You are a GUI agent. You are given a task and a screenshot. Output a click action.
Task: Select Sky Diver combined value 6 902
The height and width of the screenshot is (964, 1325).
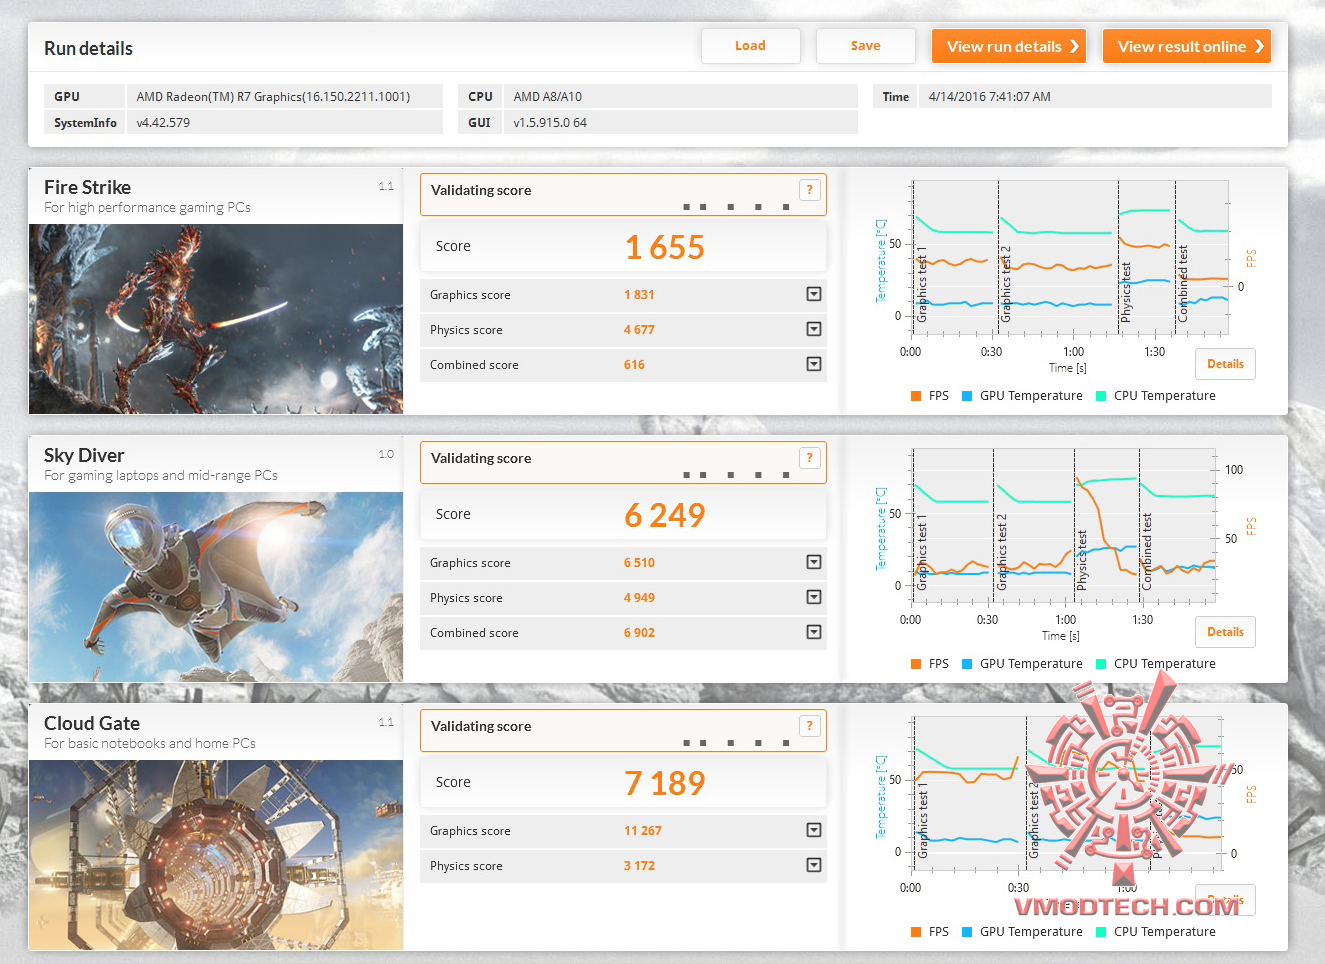(639, 633)
